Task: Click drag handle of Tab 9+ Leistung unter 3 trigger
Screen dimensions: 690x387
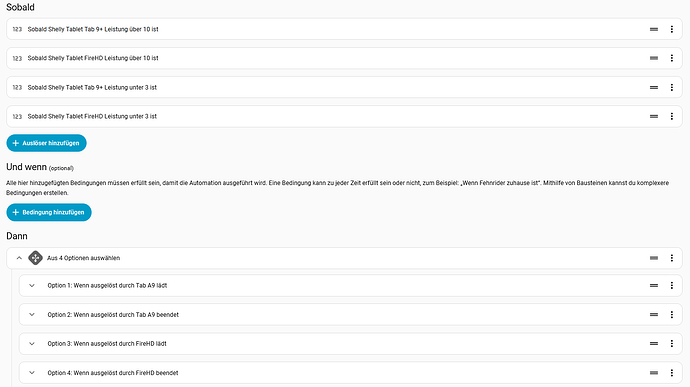Action: tap(654, 87)
